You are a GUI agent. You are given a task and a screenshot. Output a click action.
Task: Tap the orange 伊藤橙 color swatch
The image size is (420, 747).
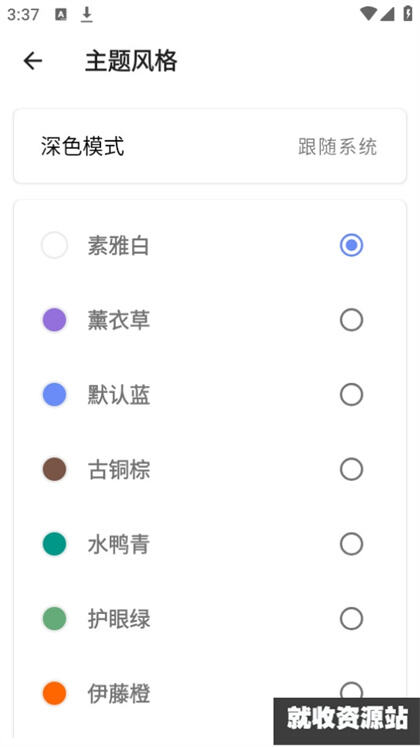[54, 693]
